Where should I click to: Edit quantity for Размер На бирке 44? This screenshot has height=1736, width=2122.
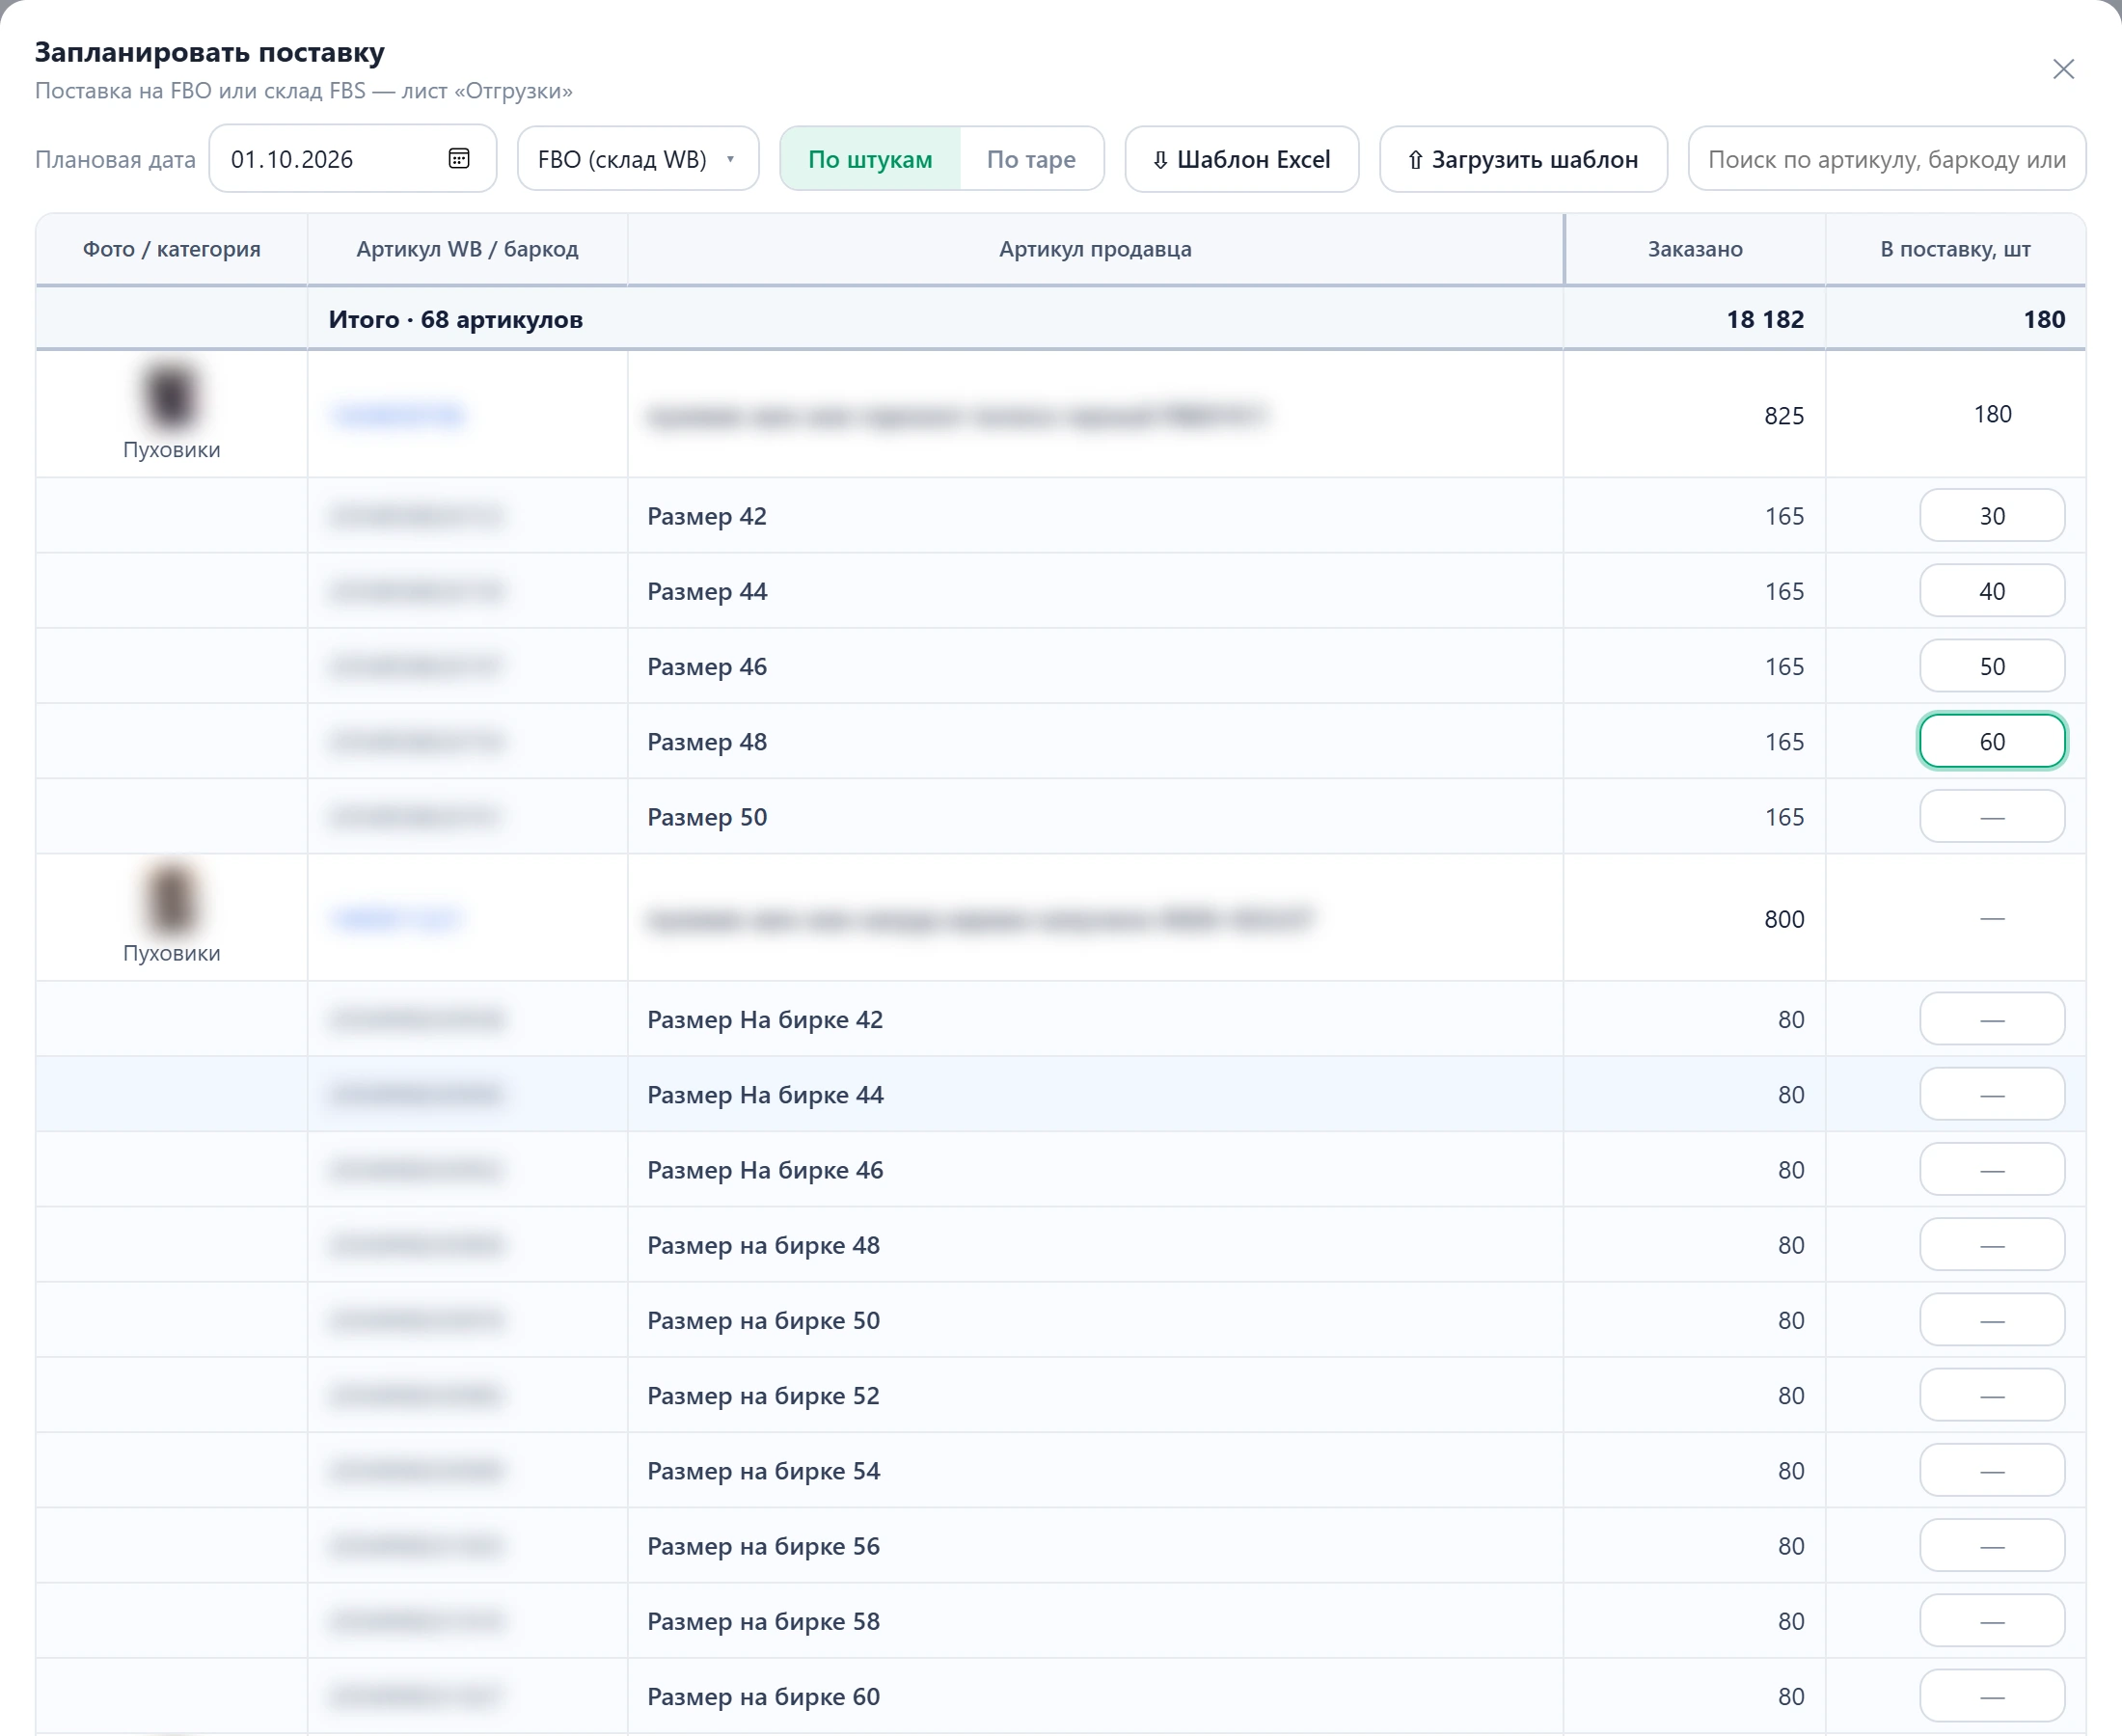tap(1992, 1095)
